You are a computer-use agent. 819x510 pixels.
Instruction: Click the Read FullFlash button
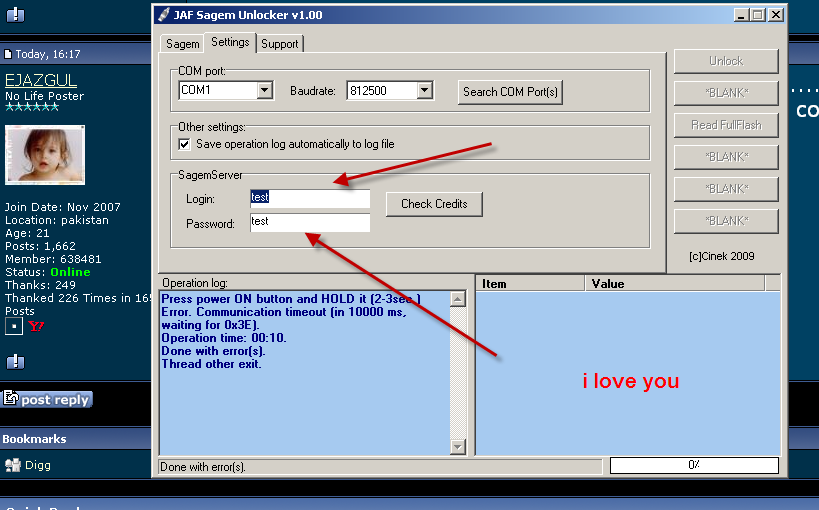tap(726, 125)
